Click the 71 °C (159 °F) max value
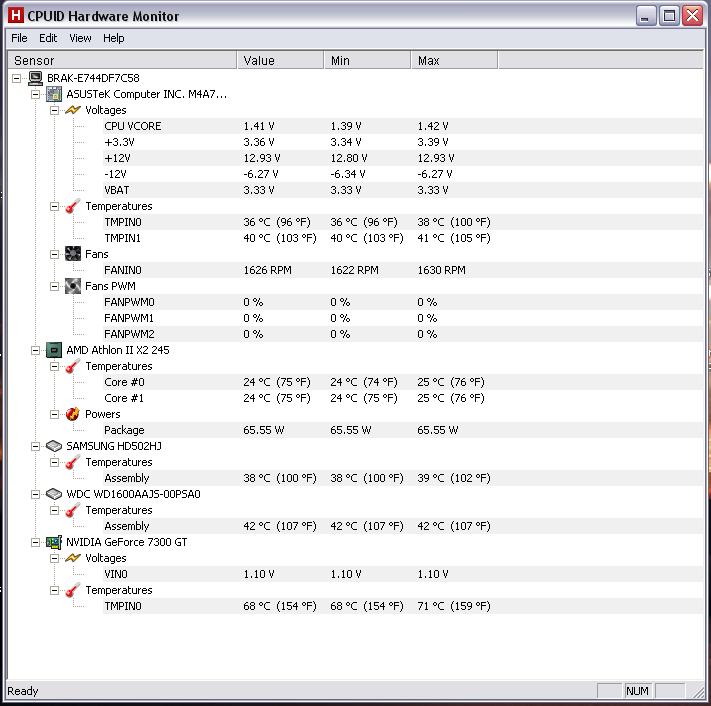The width and height of the screenshot is (711, 706). pos(454,606)
